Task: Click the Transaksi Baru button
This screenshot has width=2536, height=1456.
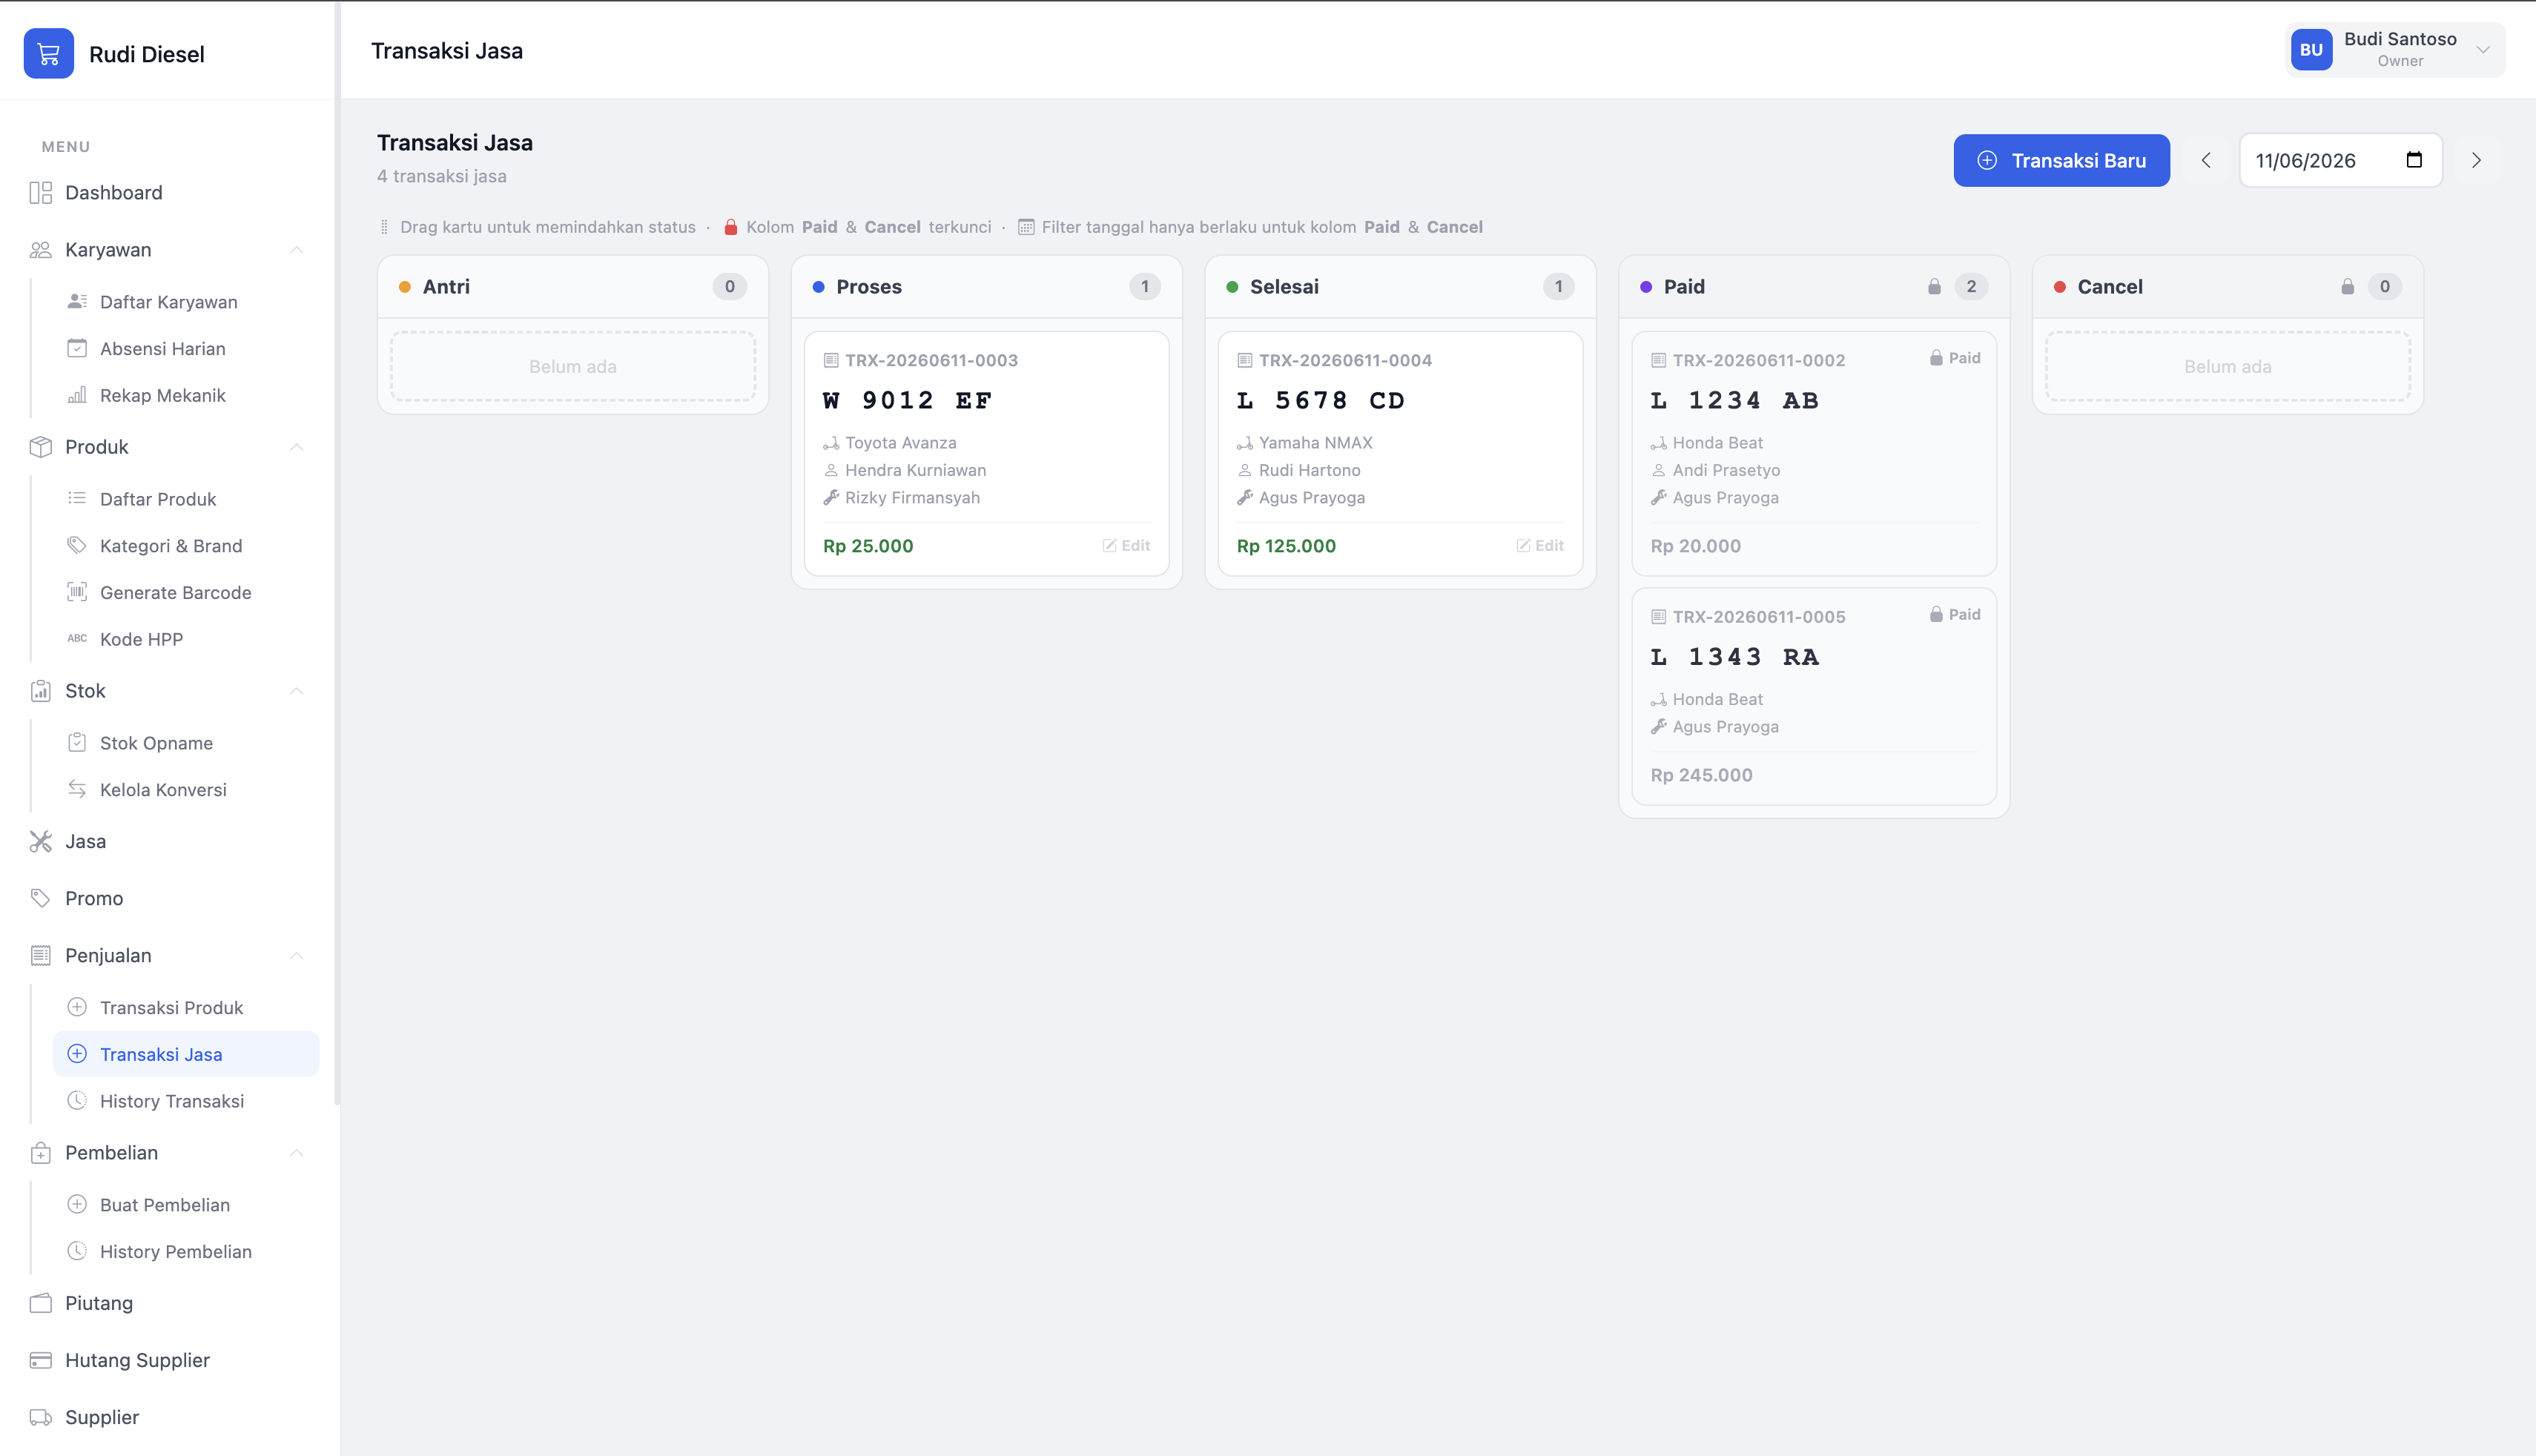Action: (2062, 160)
